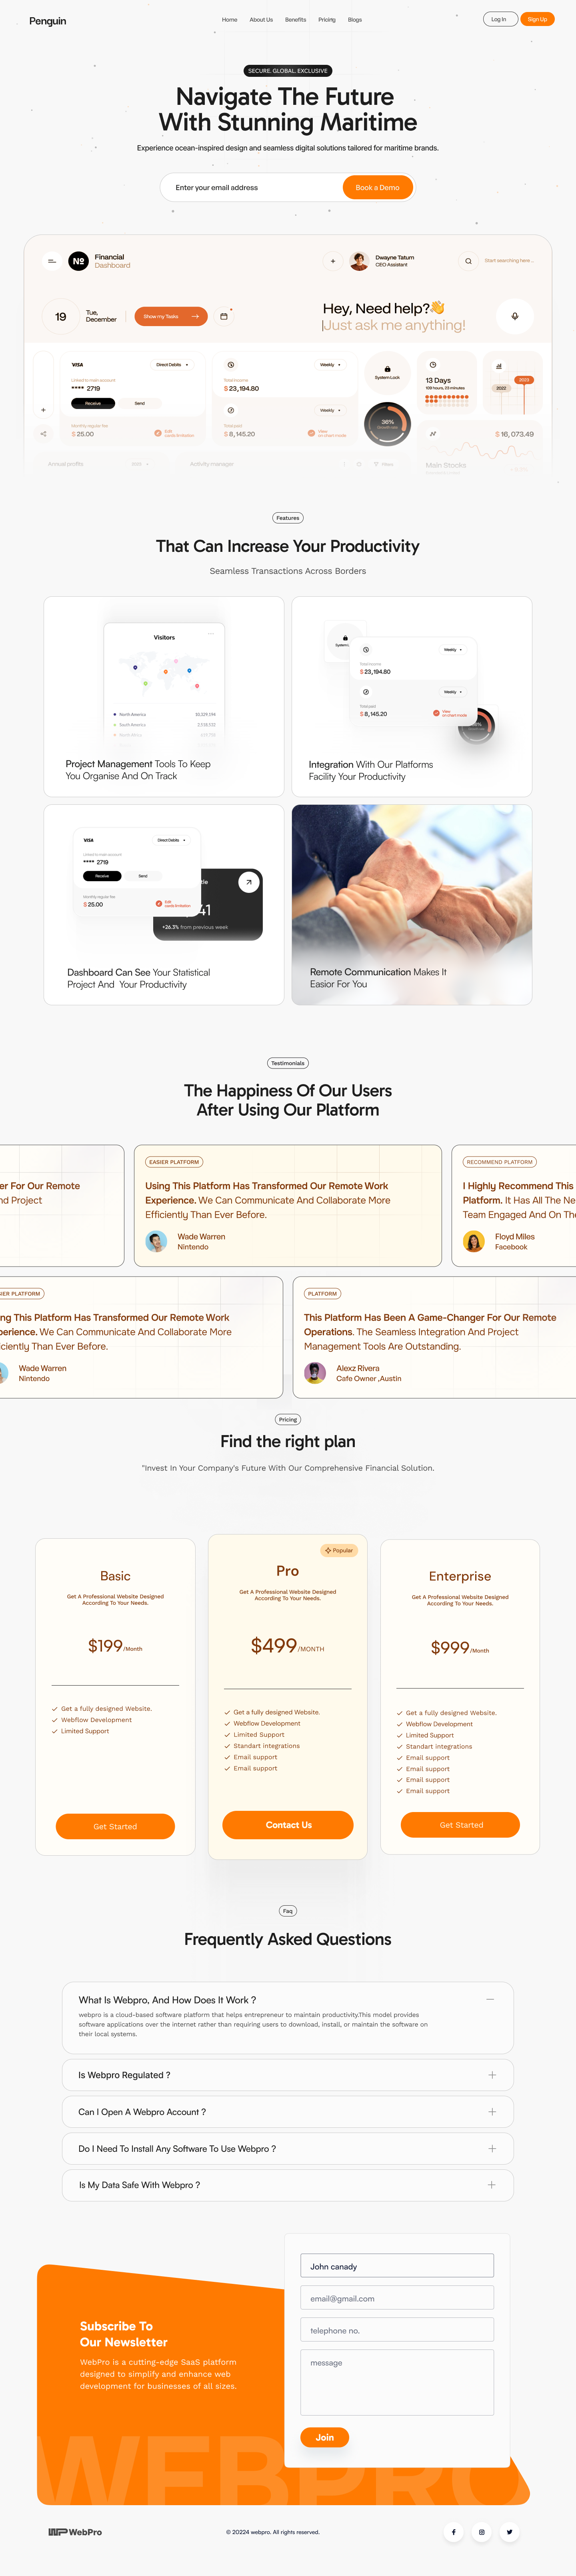Click the email@gmail.com input field
Image resolution: width=576 pixels, height=2576 pixels.
397,2298
